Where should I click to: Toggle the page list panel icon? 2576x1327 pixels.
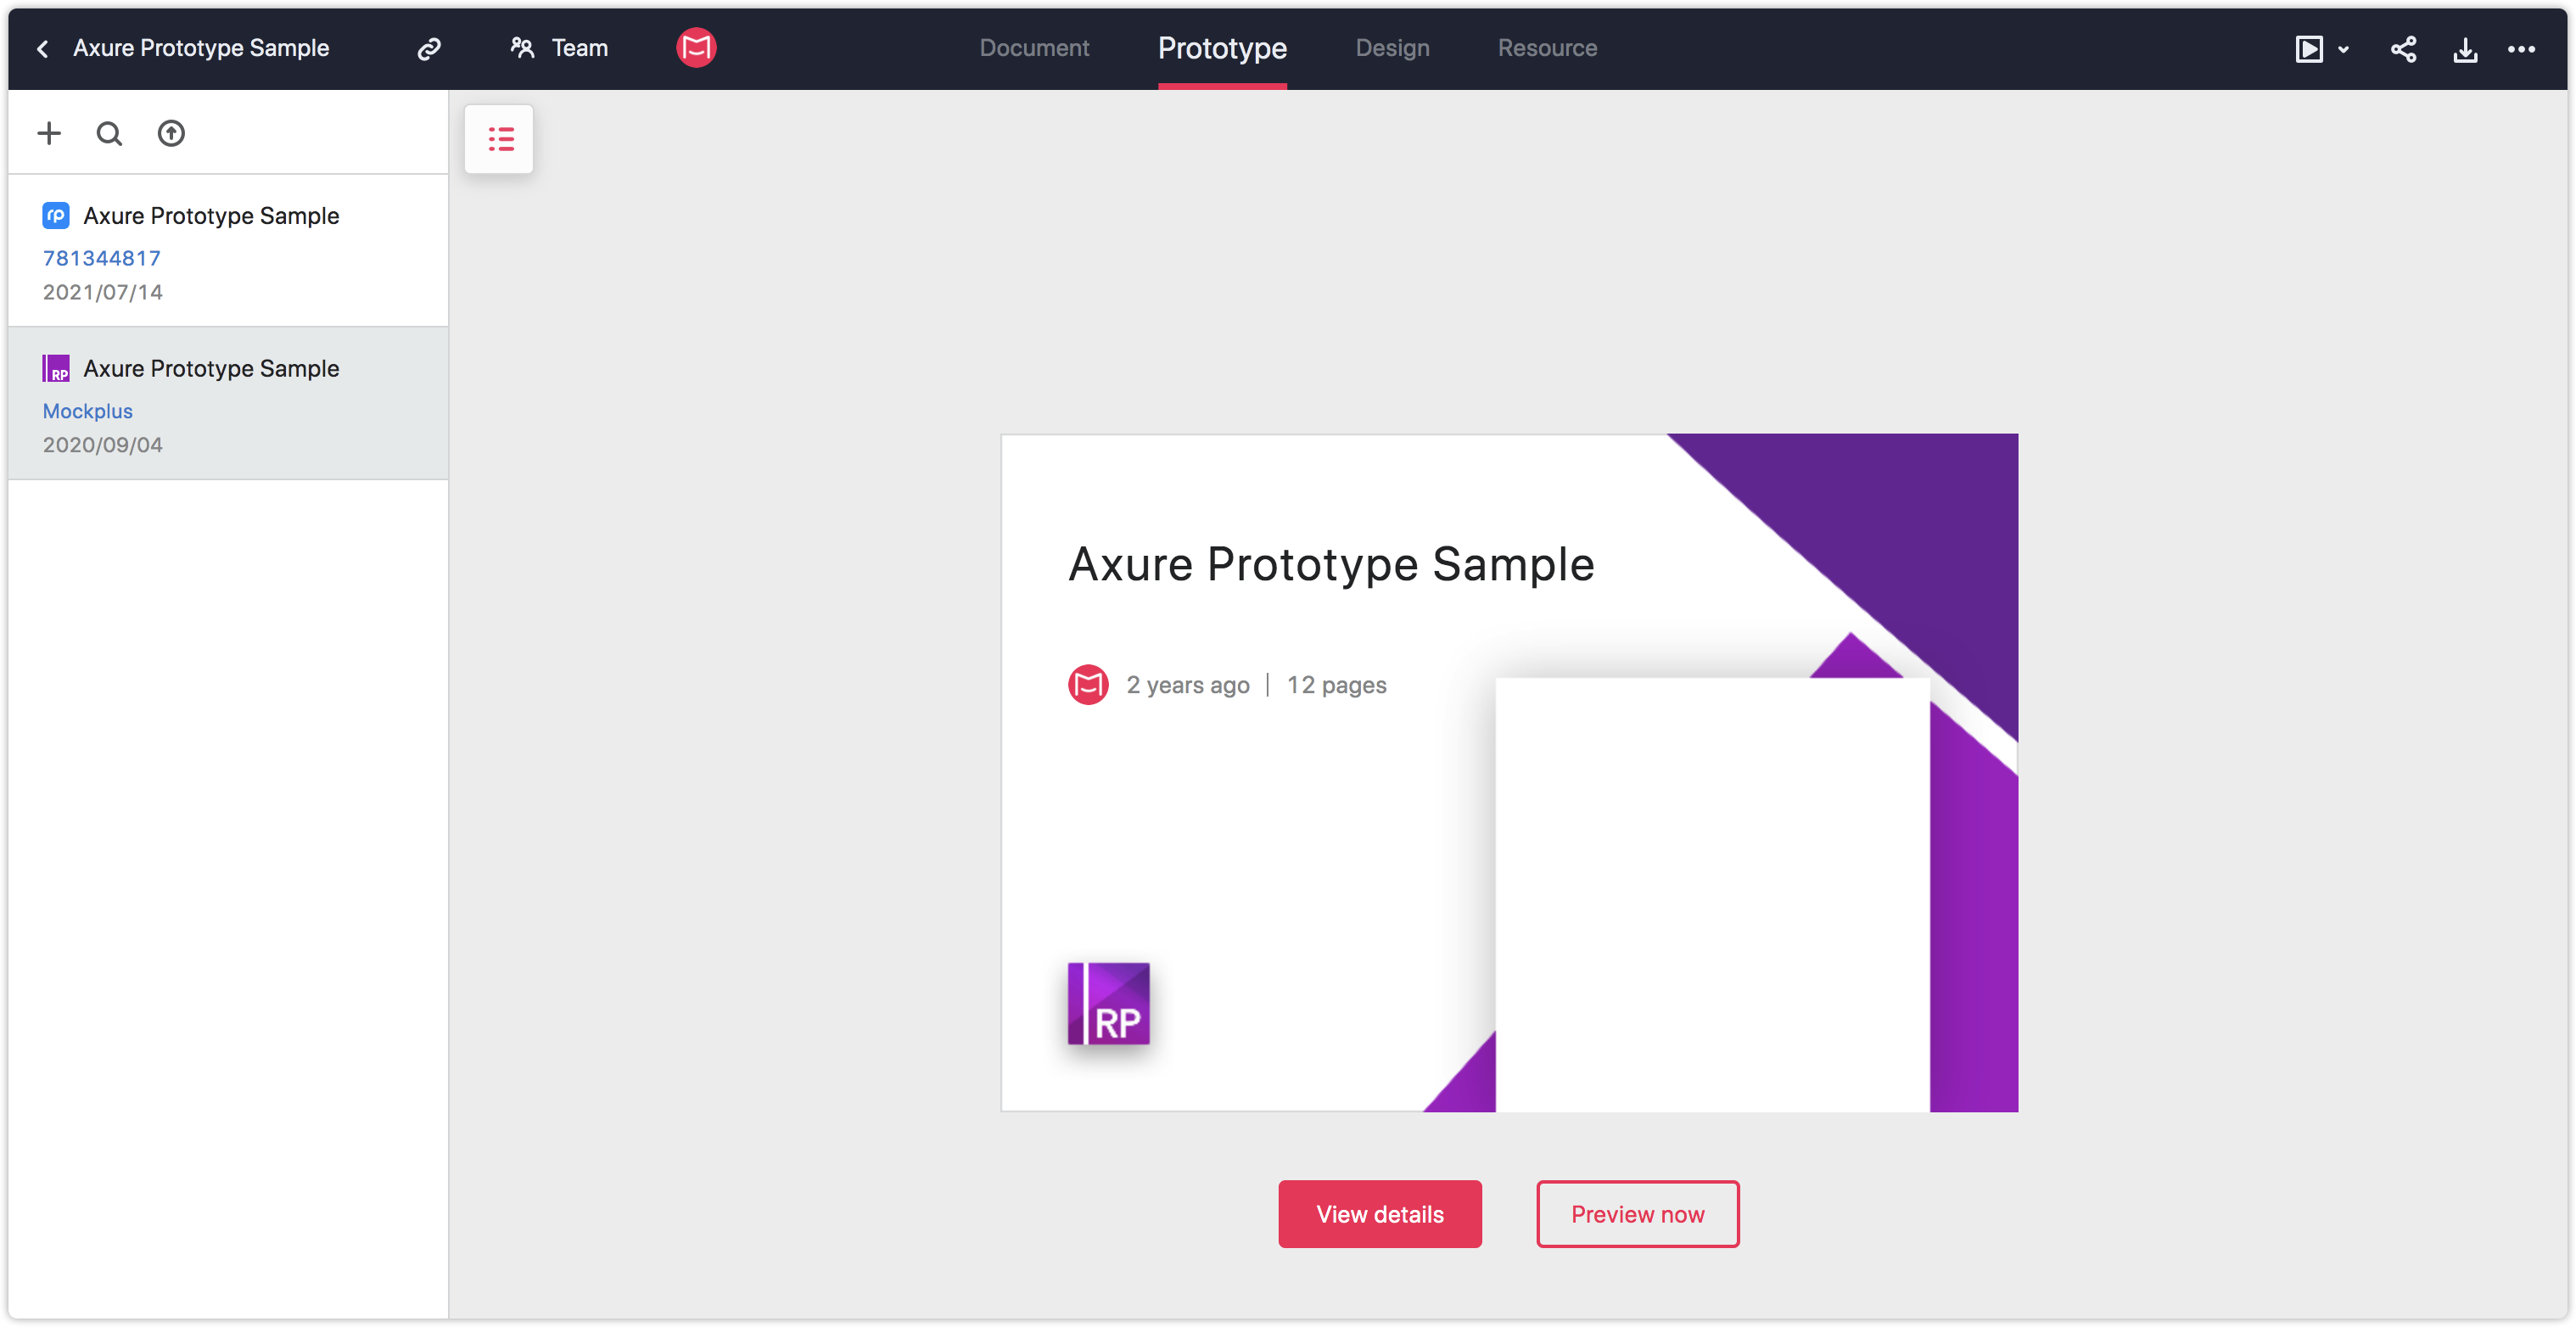click(499, 139)
